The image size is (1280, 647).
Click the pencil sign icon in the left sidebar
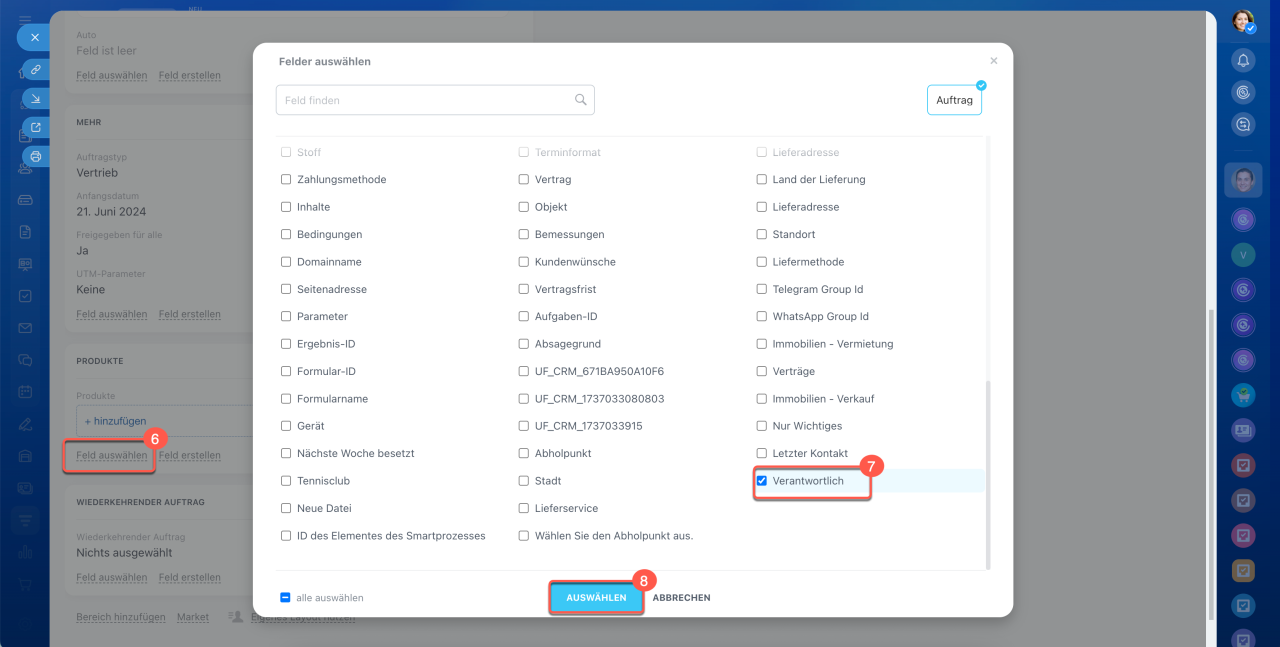tap(25, 424)
